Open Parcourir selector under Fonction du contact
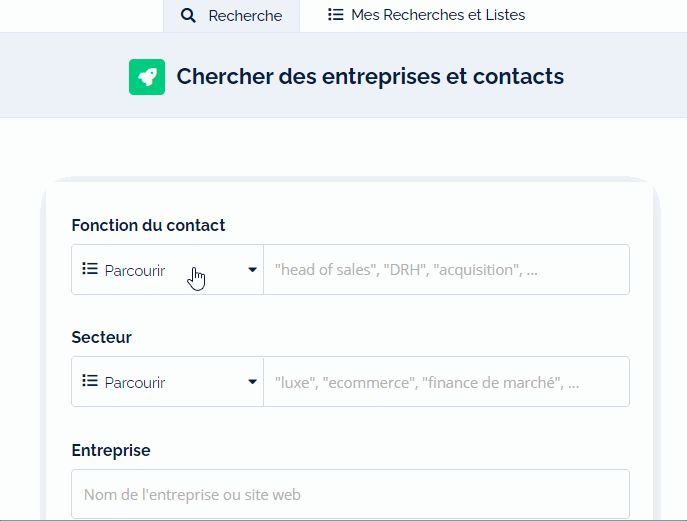The image size is (687, 521). [167, 269]
